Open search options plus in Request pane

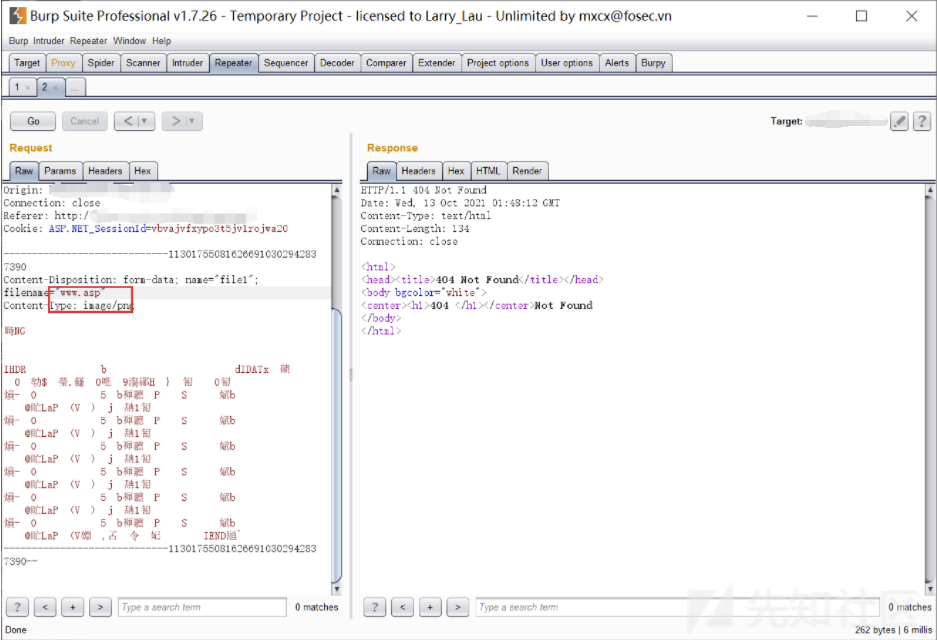point(72,607)
